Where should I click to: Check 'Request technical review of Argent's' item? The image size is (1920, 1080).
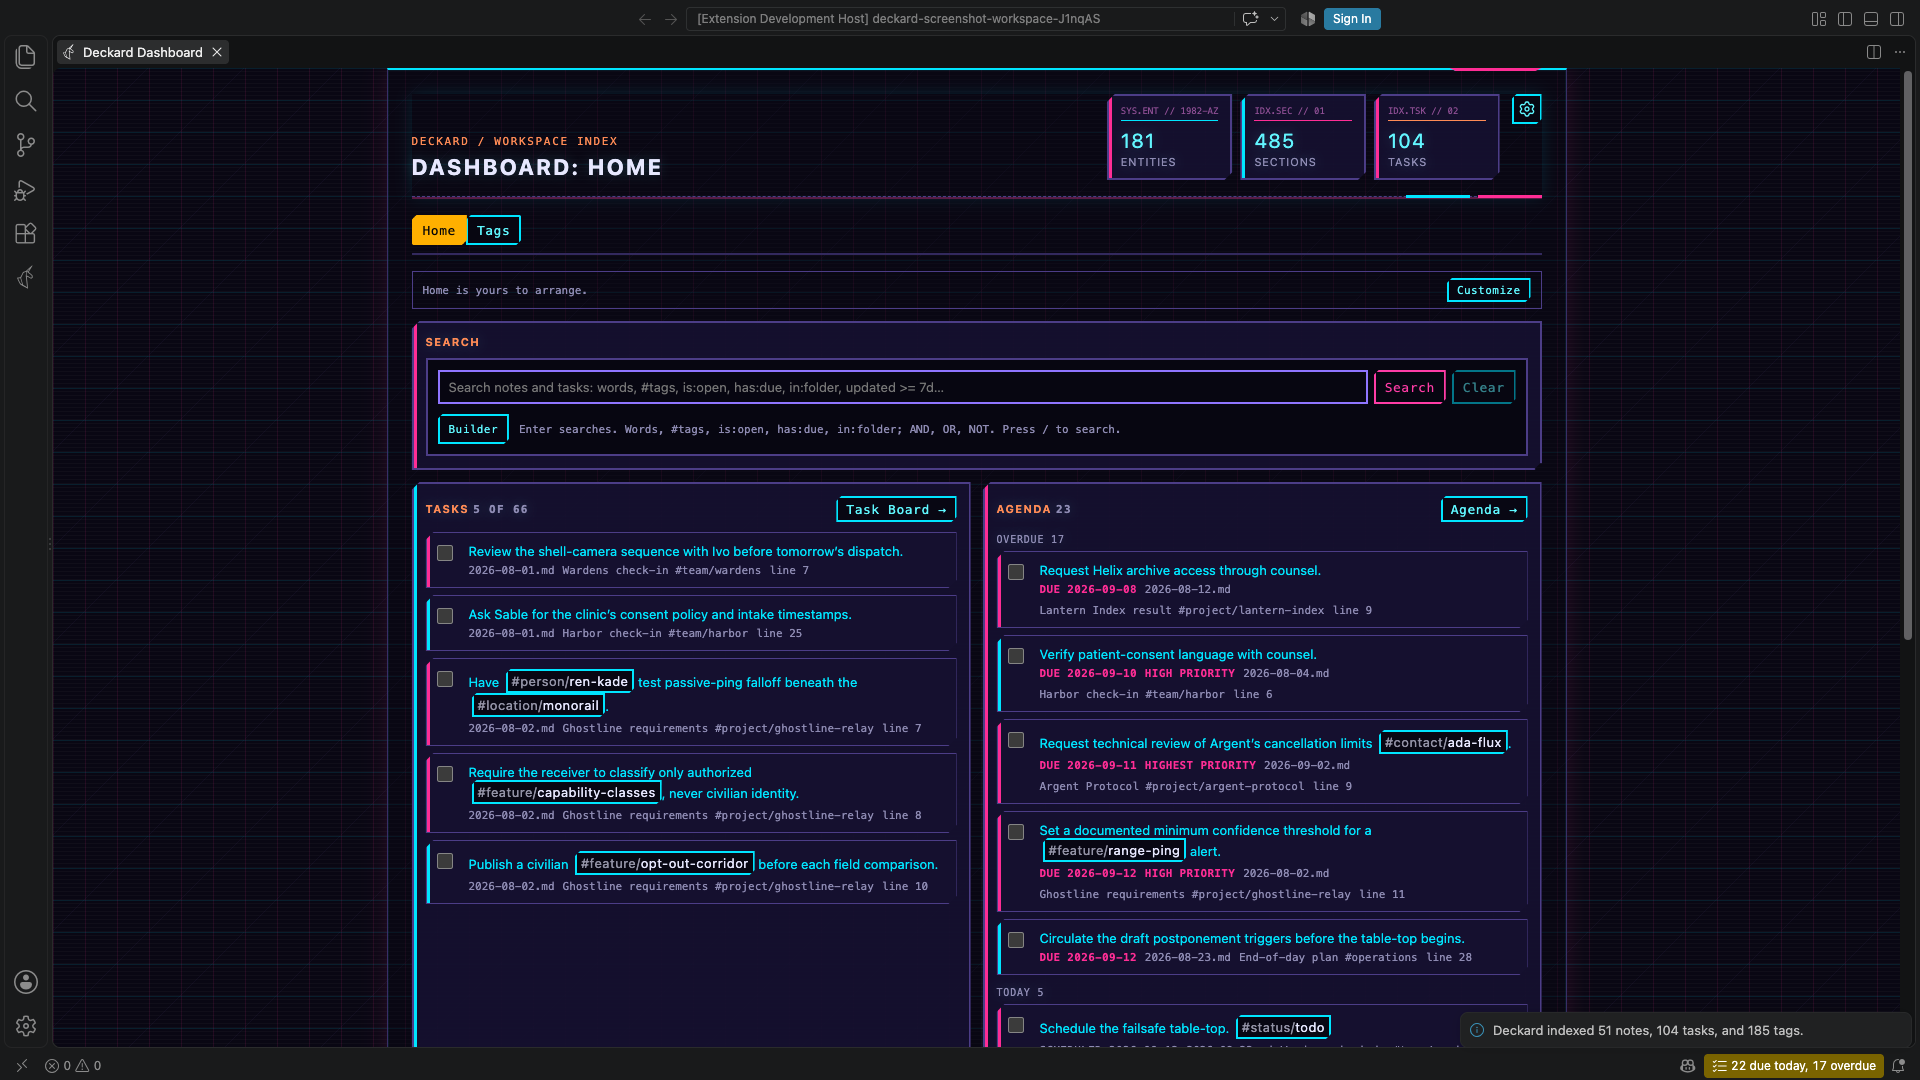click(x=1016, y=740)
